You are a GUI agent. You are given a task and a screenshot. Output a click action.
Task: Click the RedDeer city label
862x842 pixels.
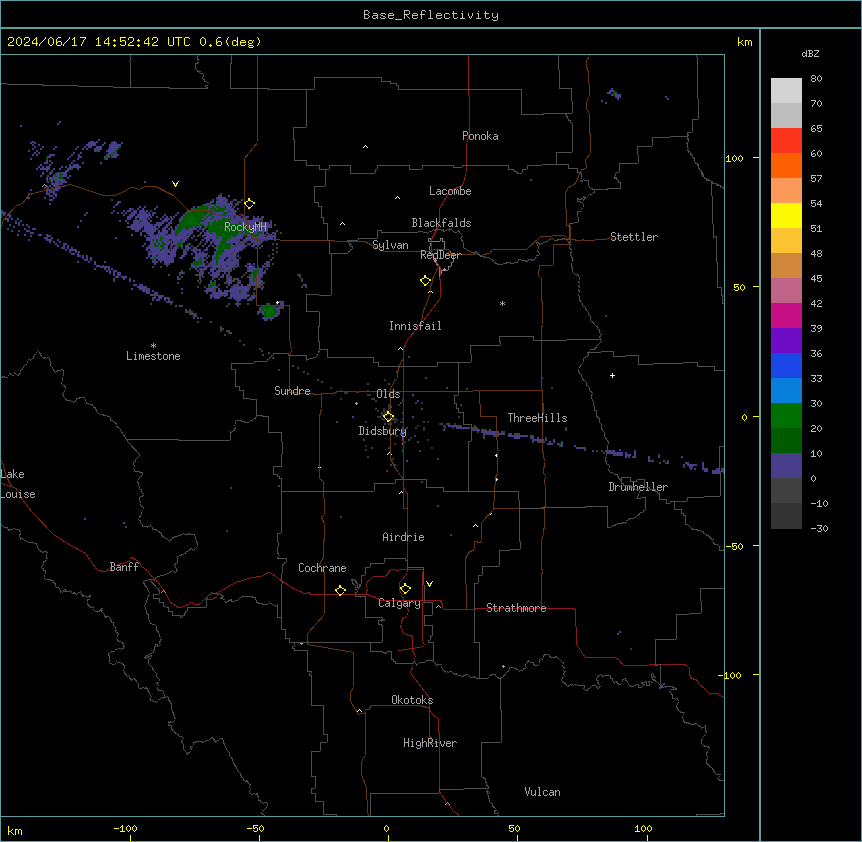[x=440, y=255]
